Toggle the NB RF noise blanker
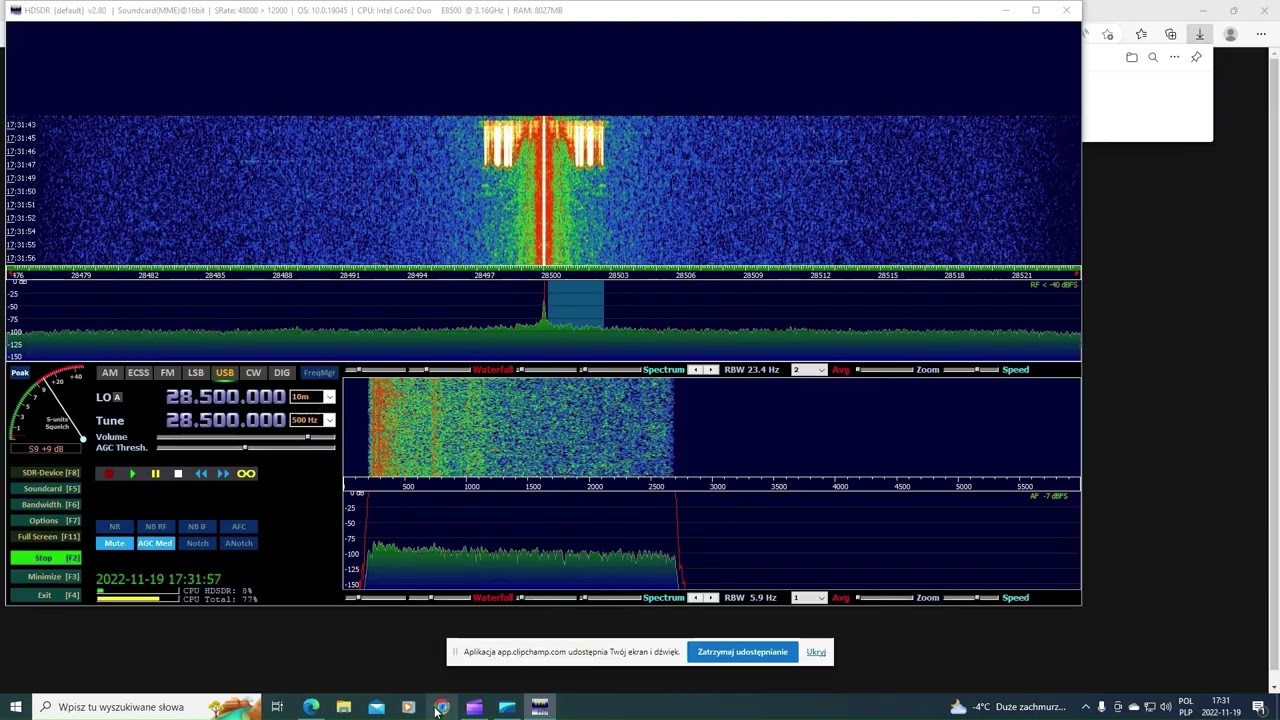This screenshot has height=720, width=1280. pyautogui.click(x=156, y=526)
